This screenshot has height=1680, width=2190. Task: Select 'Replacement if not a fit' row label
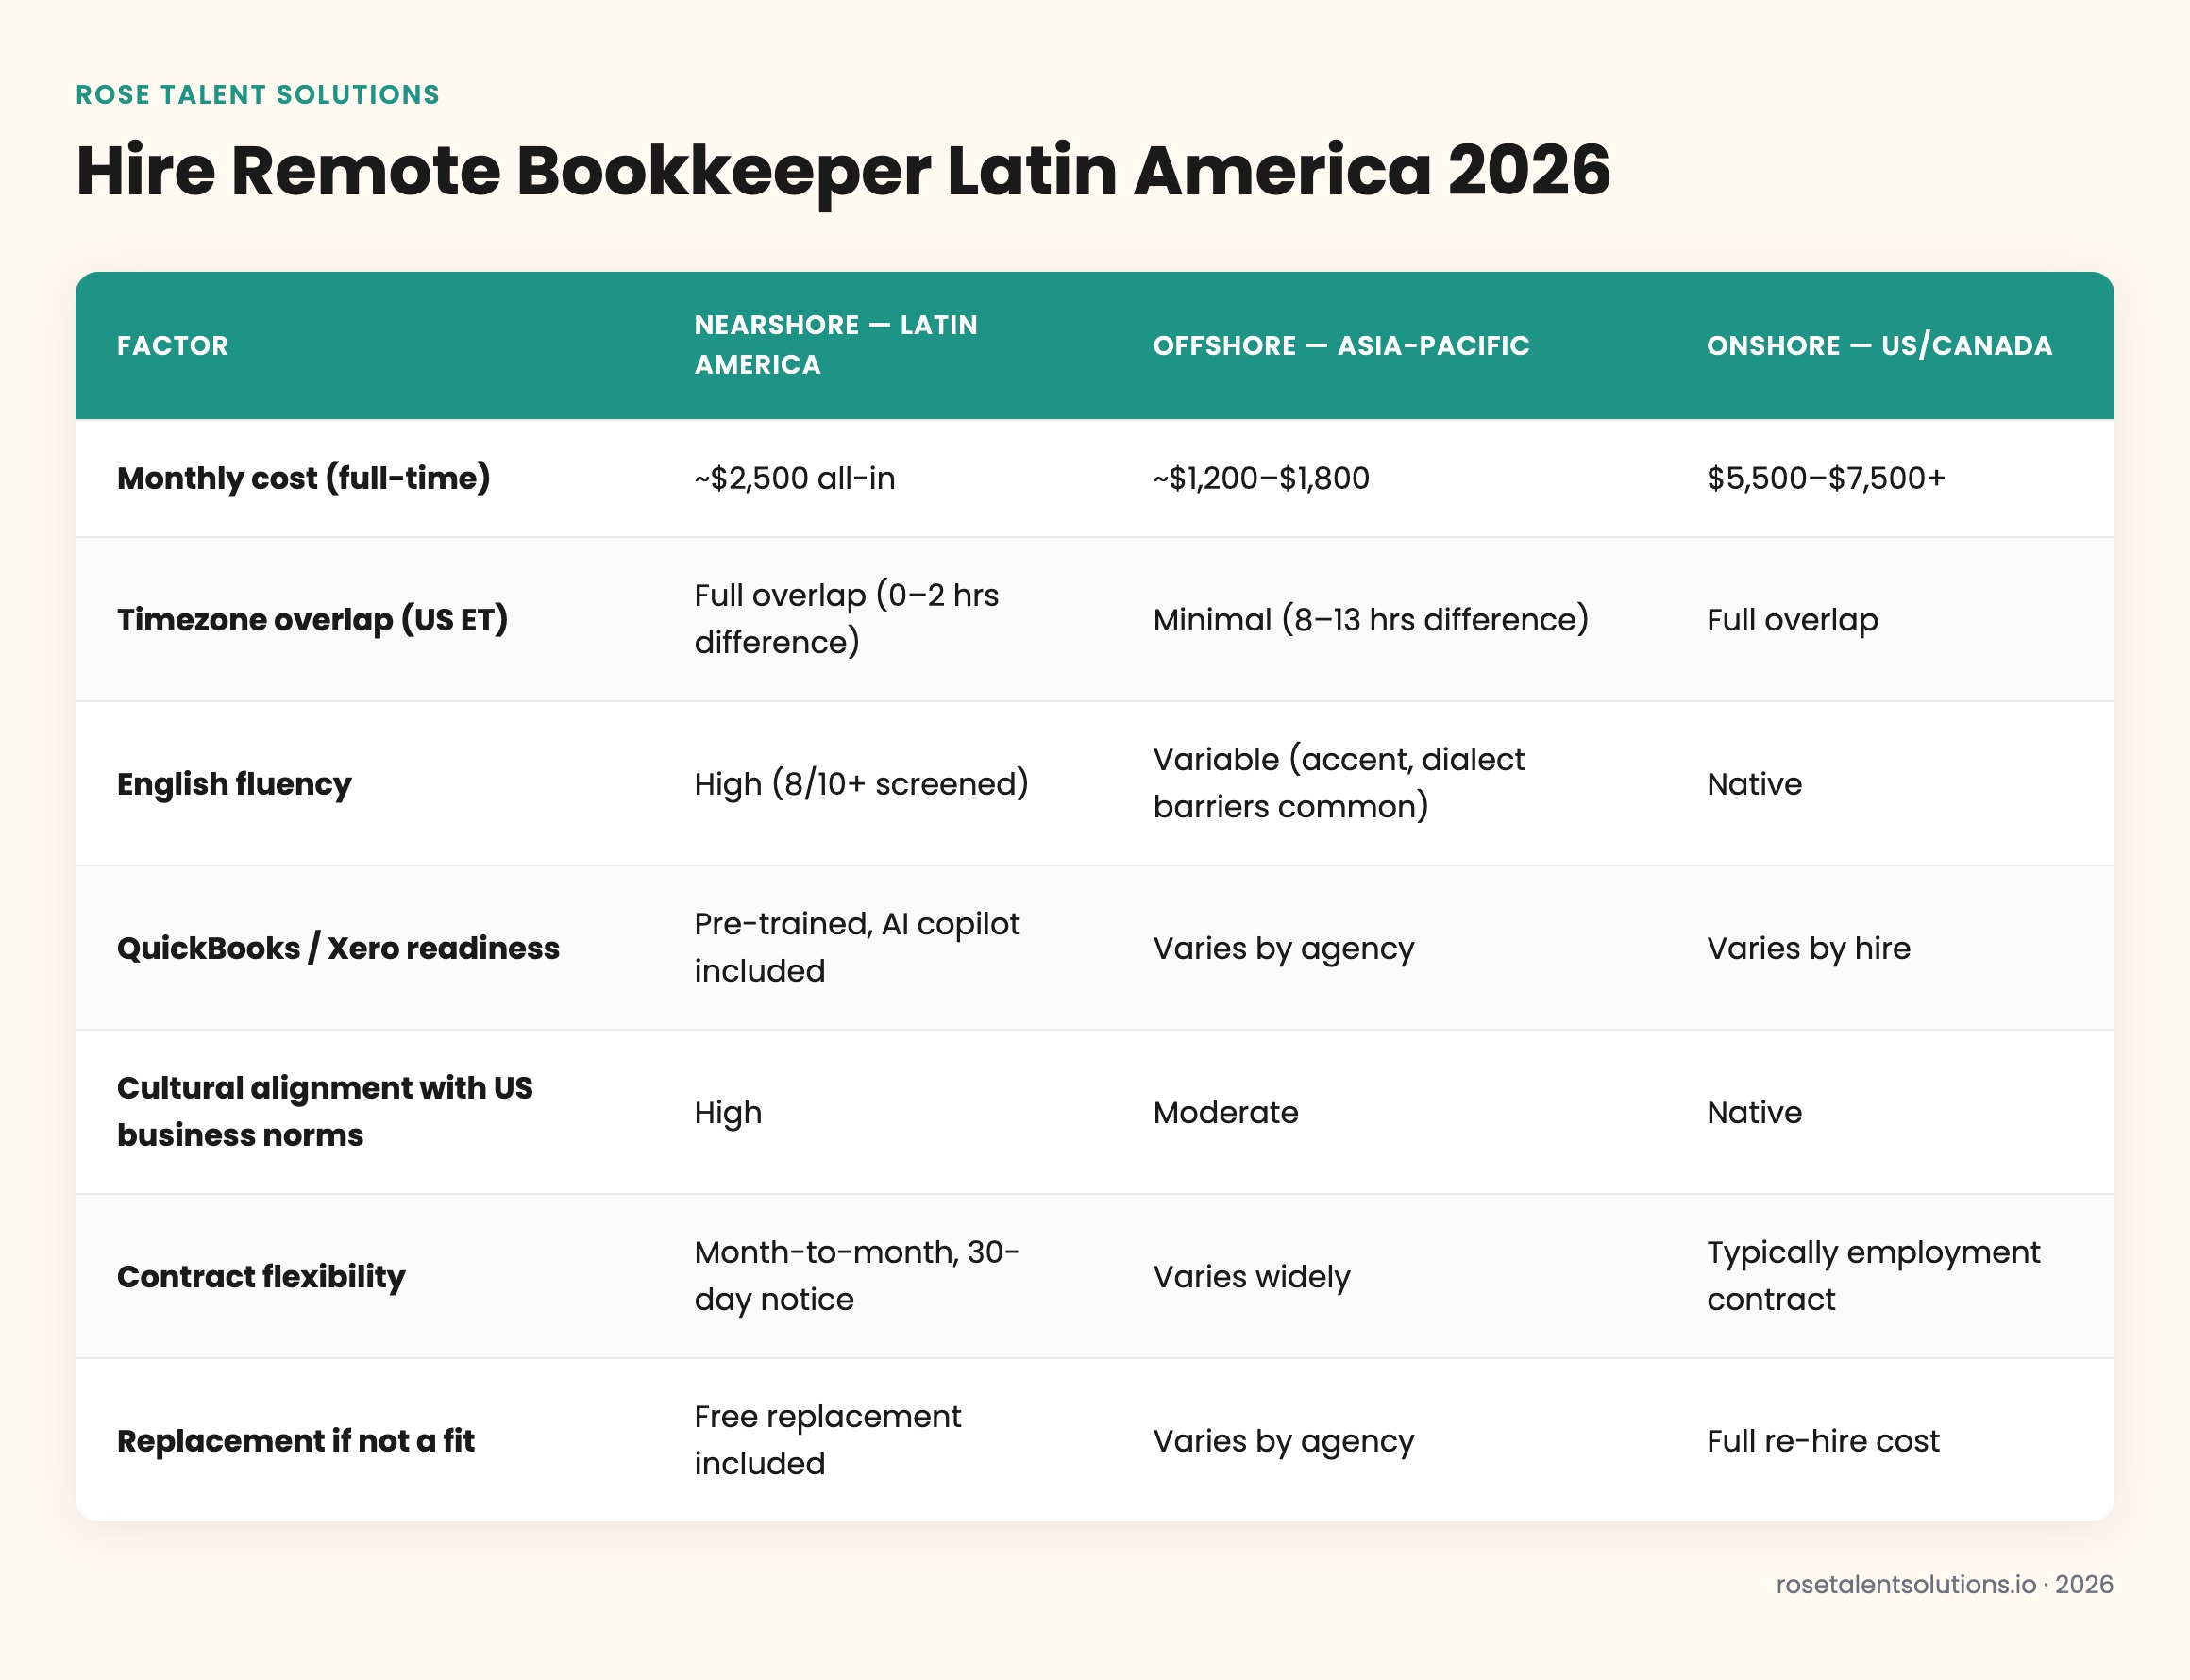click(296, 1441)
